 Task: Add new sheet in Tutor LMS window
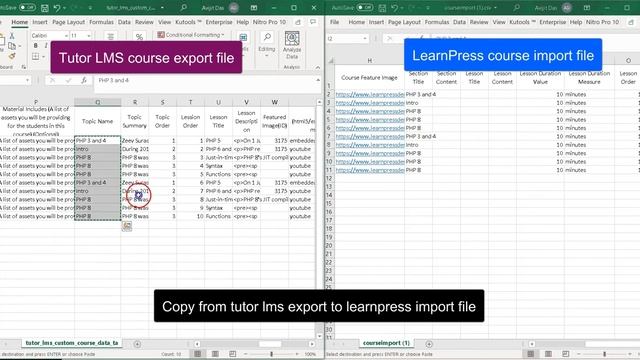click(137, 344)
